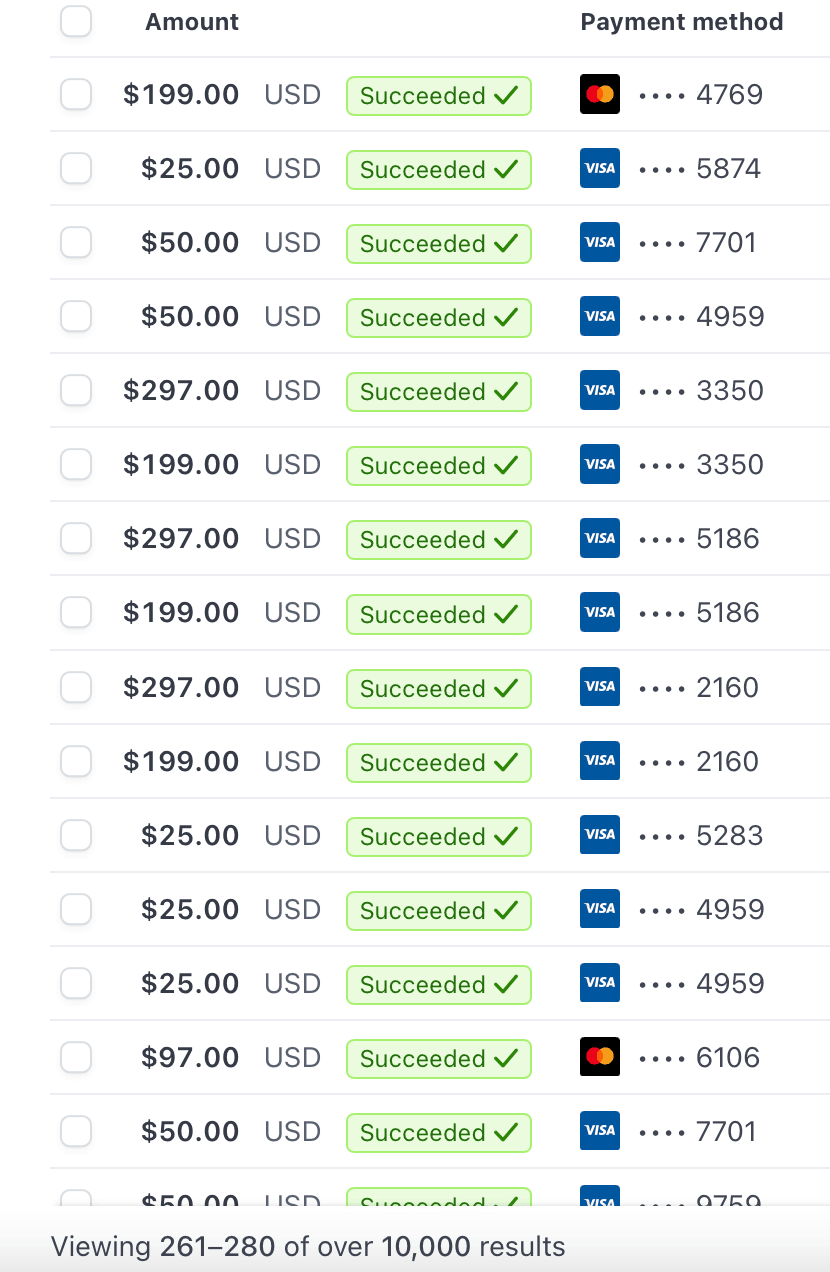Open the $297.00 payment with card 5186
830x1272 pixels.
click(181, 539)
